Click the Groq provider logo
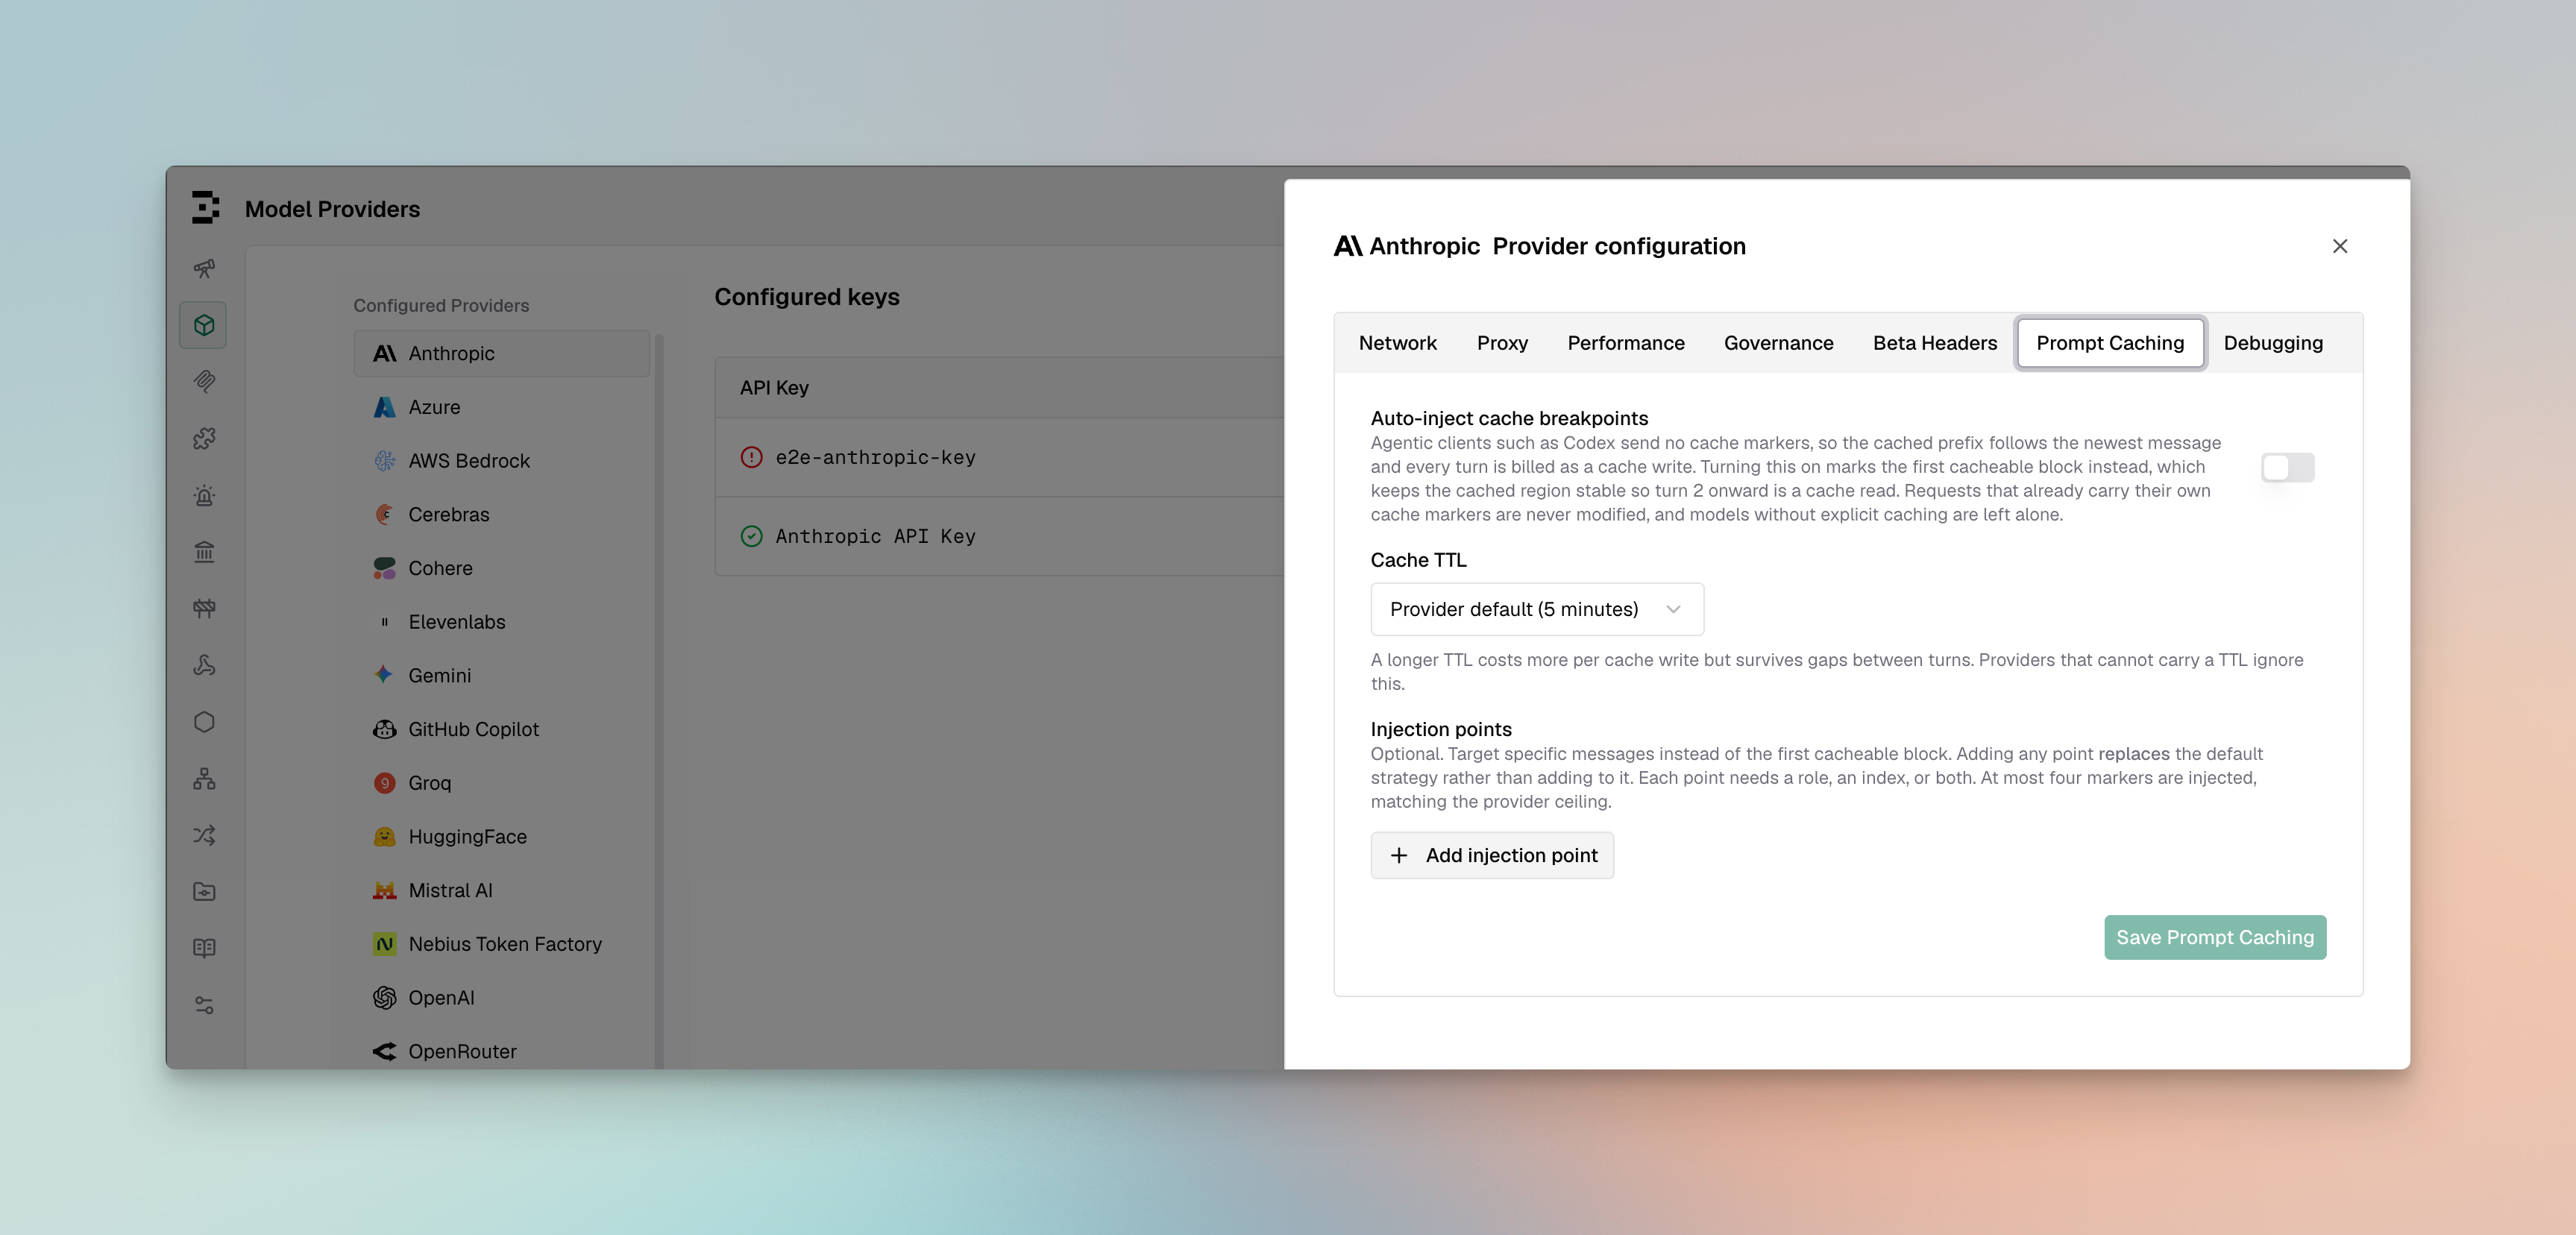This screenshot has width=2576, height=1235. pyautogui.click(x=384, y=783)
